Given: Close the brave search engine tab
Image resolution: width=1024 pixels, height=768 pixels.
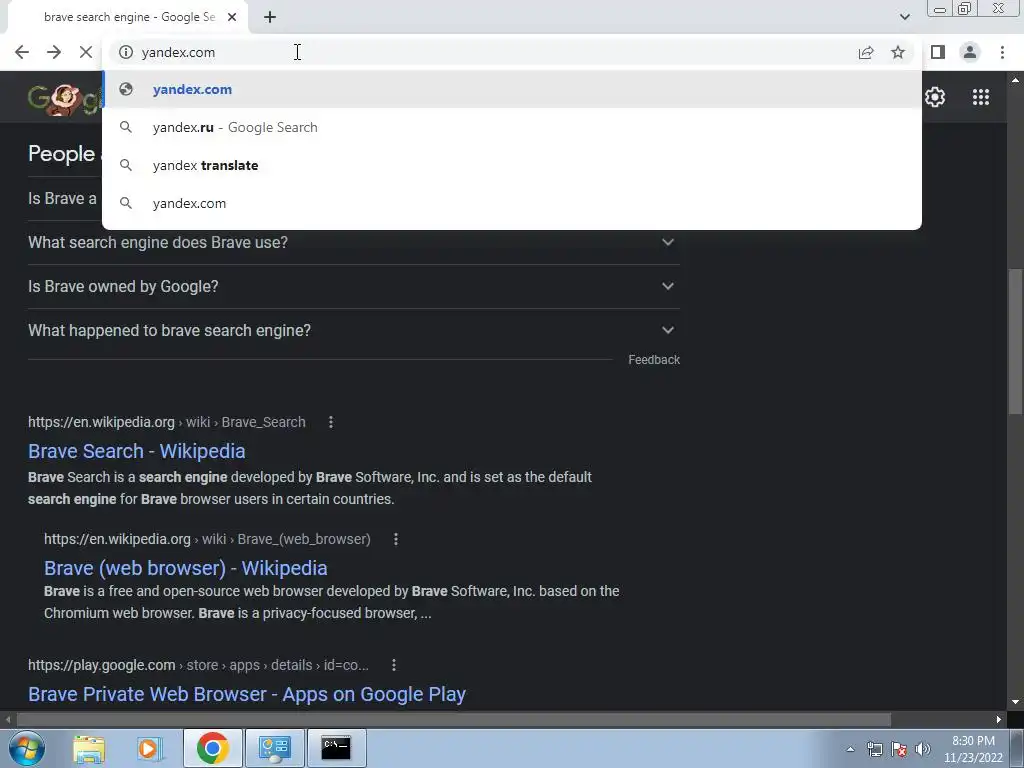Looking at the screenshot, I should [x=232, y=17].
